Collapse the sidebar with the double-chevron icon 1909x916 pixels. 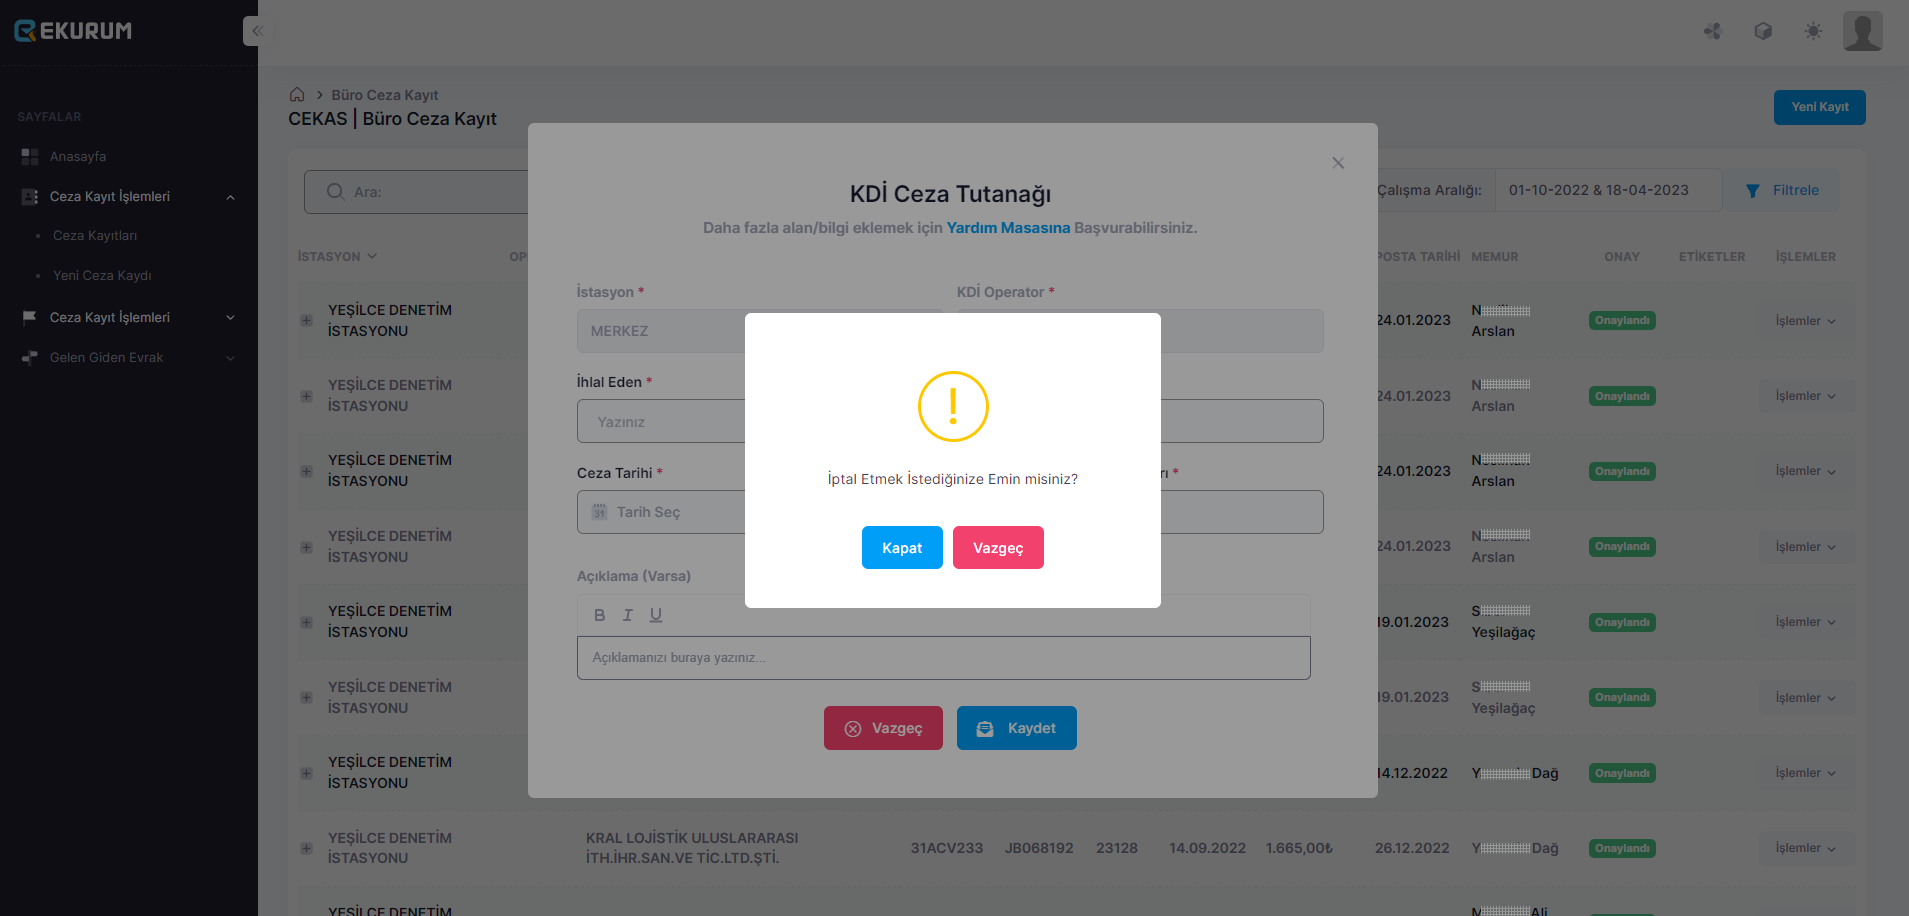pyautogui.click(x=257, y=31)
